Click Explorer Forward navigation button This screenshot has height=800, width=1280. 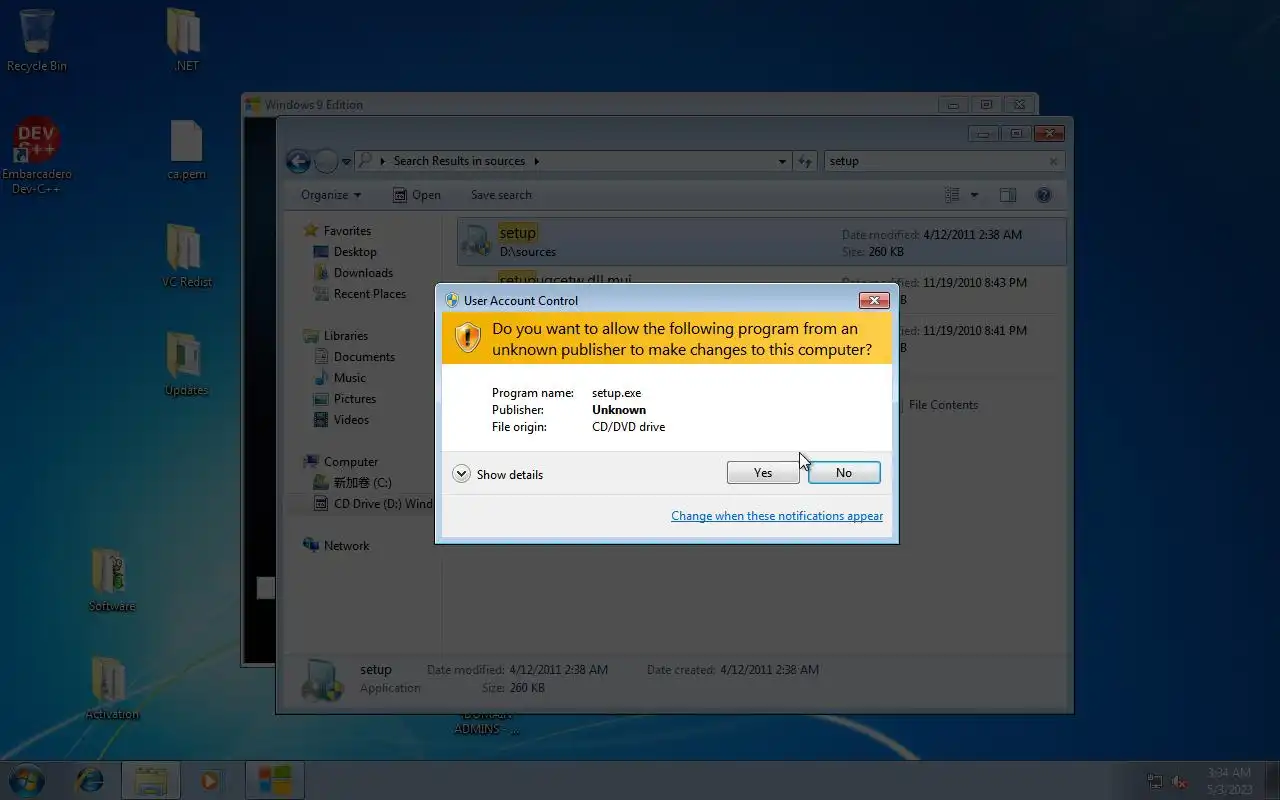[326, 161]
